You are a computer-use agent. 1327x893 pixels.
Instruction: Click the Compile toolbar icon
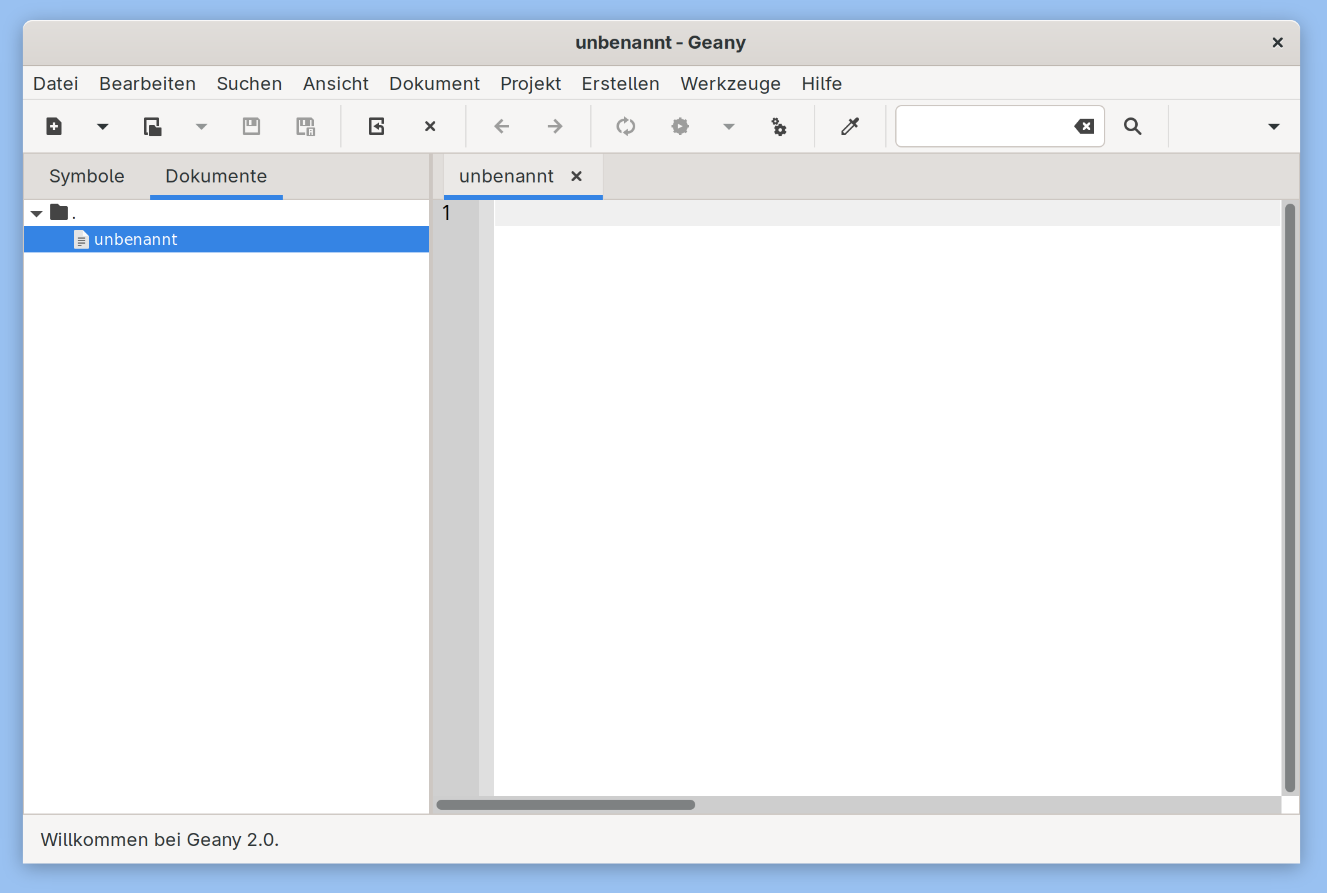click(x=626, y=126)
